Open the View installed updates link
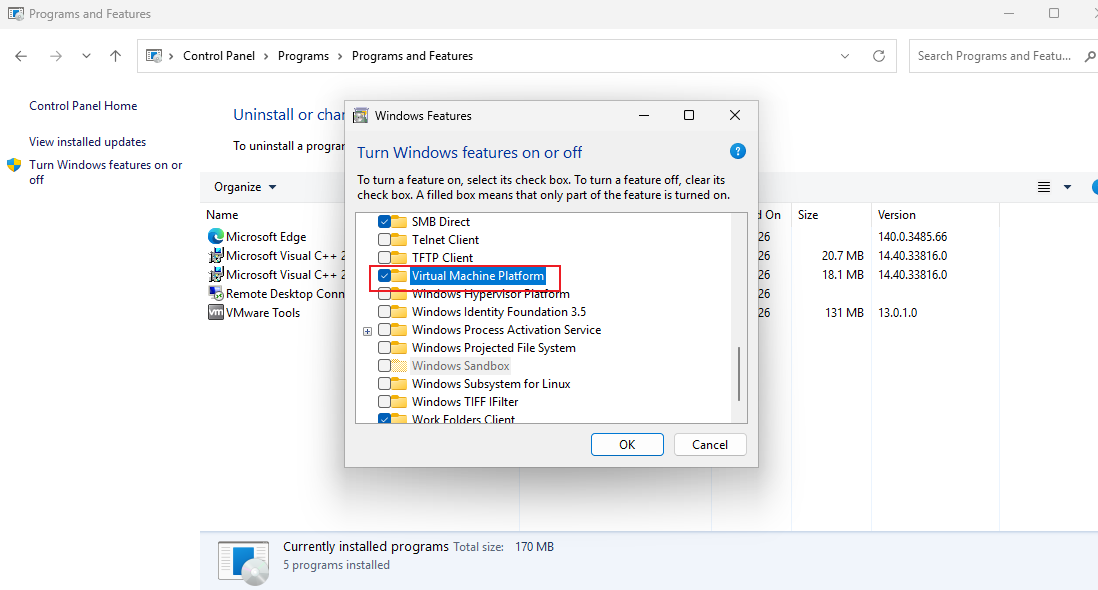The image size is (1098, 590). 88,141
